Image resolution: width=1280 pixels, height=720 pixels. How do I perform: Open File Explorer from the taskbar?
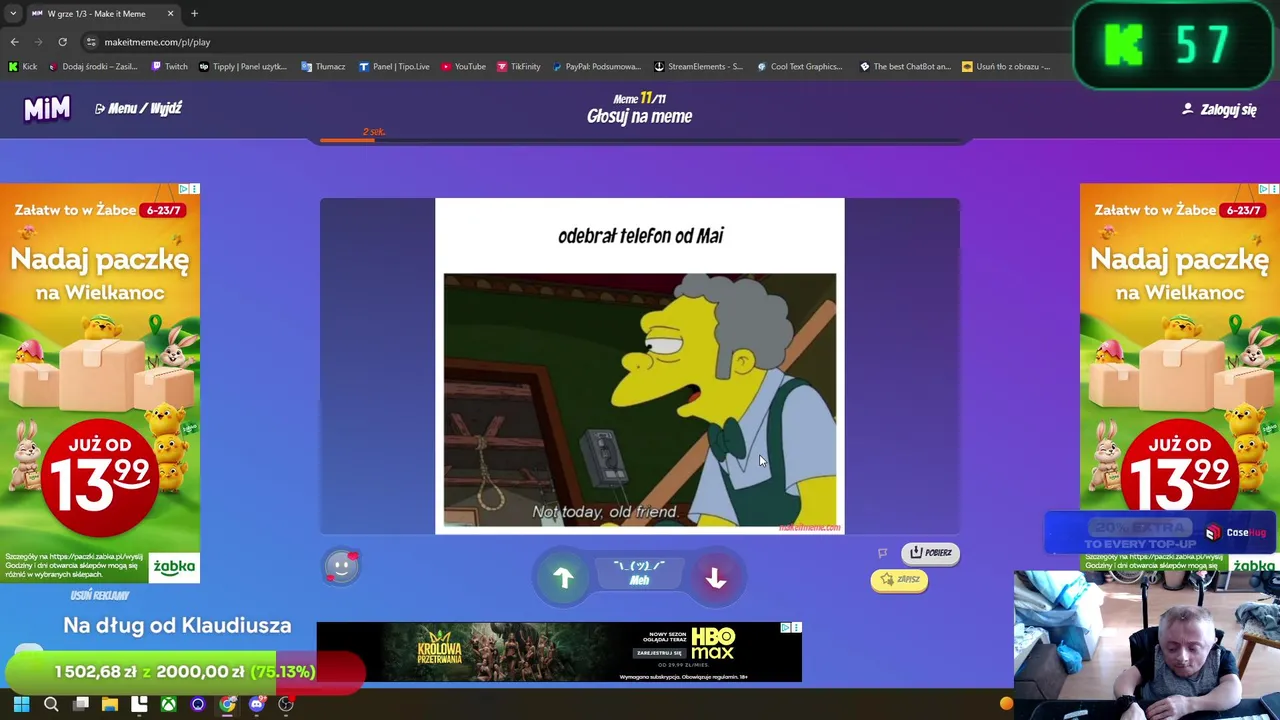coord(110,704)
